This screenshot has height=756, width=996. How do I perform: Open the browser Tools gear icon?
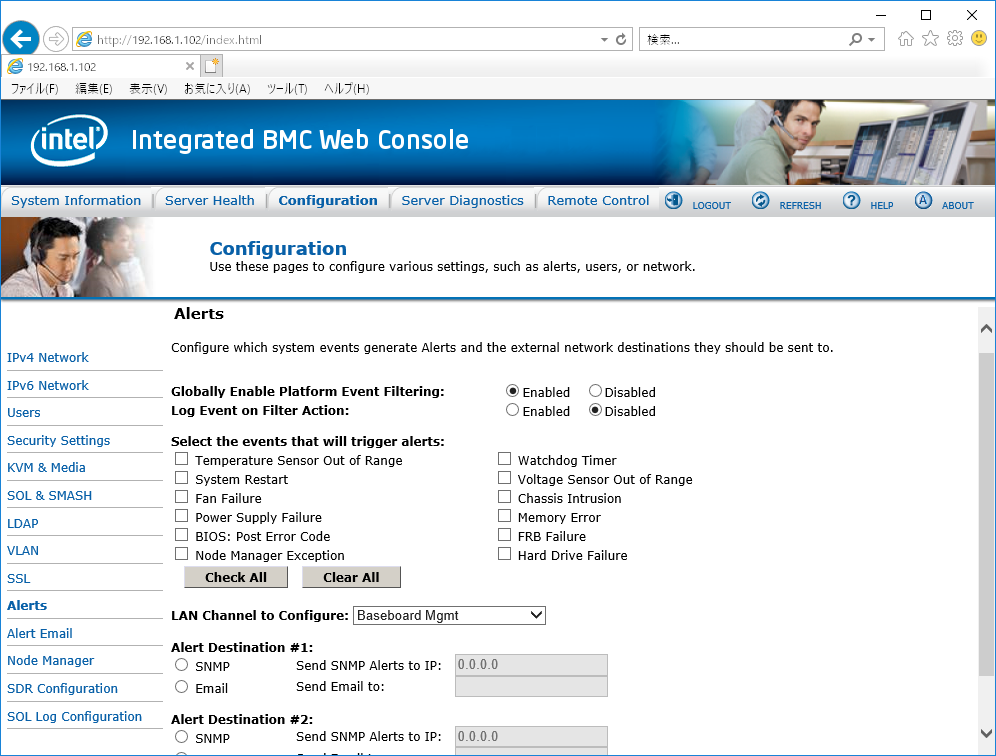coord(955,39)
